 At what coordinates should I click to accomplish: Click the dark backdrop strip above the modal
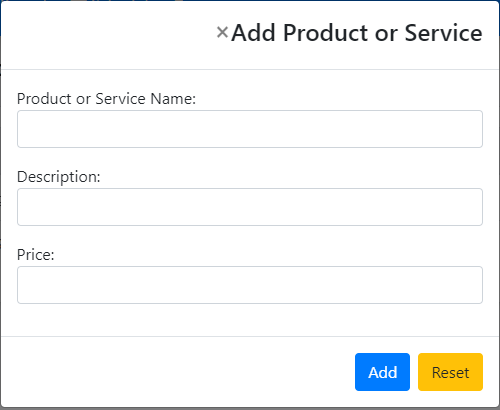[250, 0]
